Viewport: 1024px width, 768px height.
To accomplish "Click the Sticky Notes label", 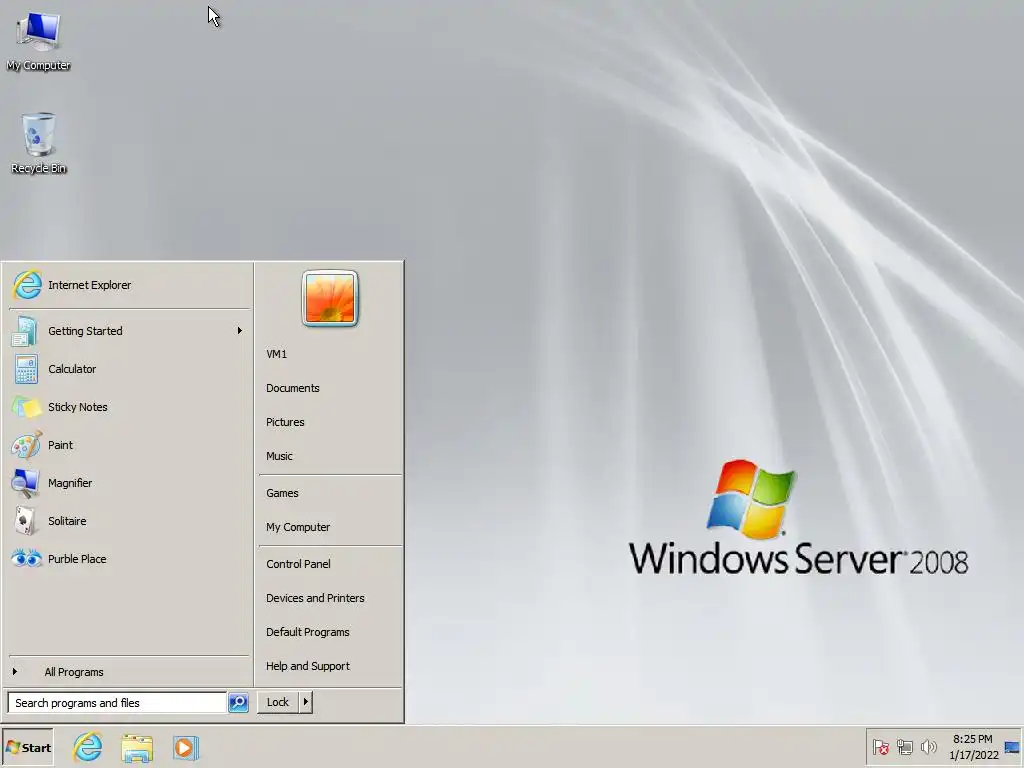I will coord(78,407).
